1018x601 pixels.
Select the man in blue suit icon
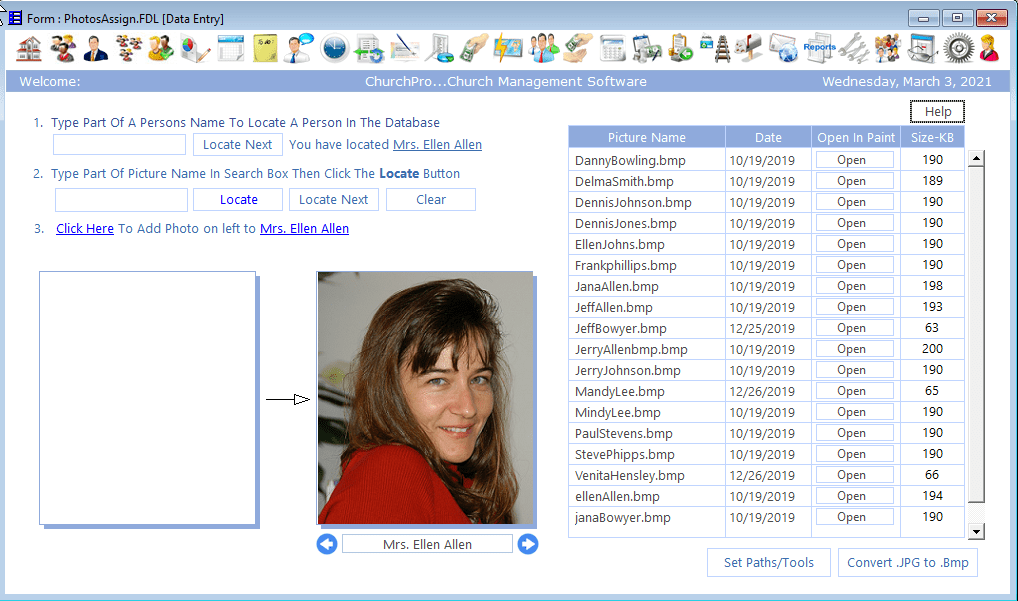95,49
